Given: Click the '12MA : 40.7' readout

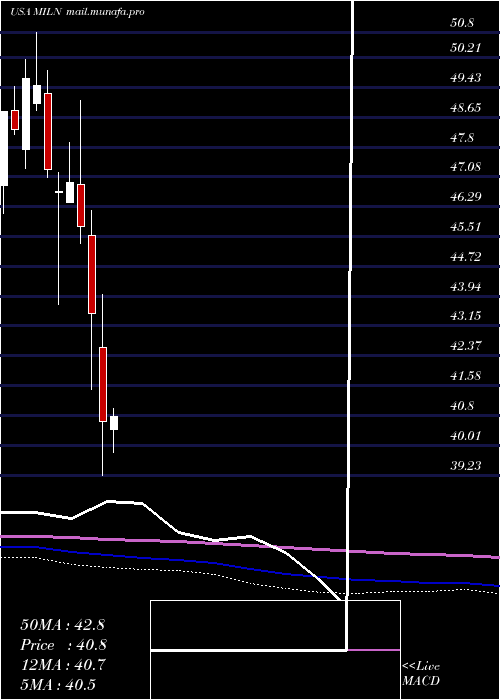Looking at the screenshot, I should pyautogui.click(x=62, y=665).
